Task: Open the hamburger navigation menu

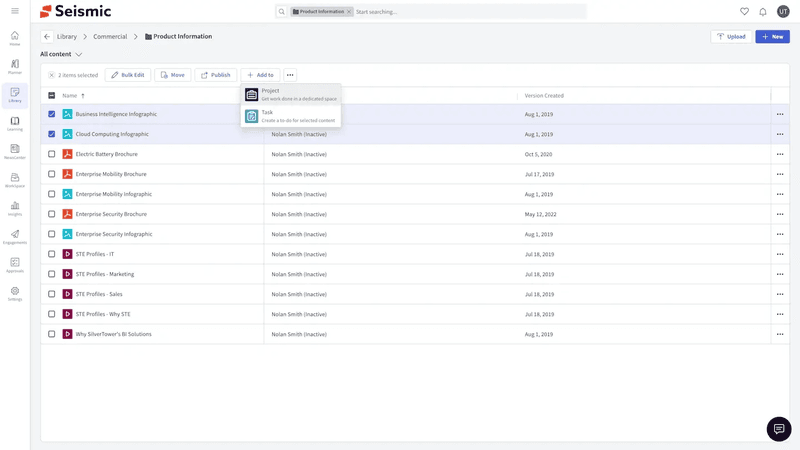Action: coord(15,11)
